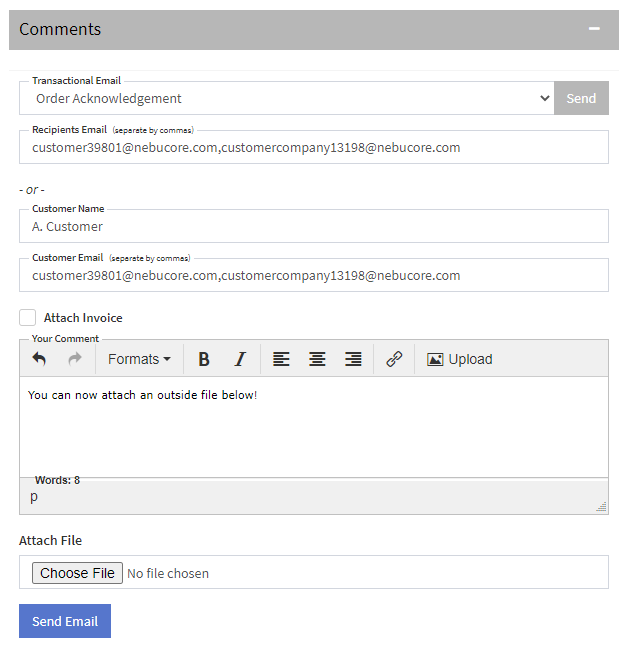Click the gray Send button
Image resolution: width=628 pixels, height=652 pixels.
pyautogui.click(x=581, y=98)
